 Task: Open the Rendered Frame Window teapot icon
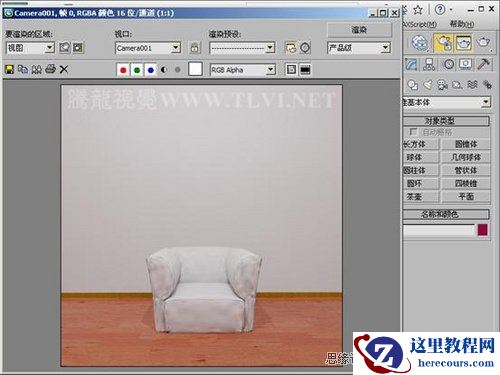pyautogui.click(x=463, y=43)
